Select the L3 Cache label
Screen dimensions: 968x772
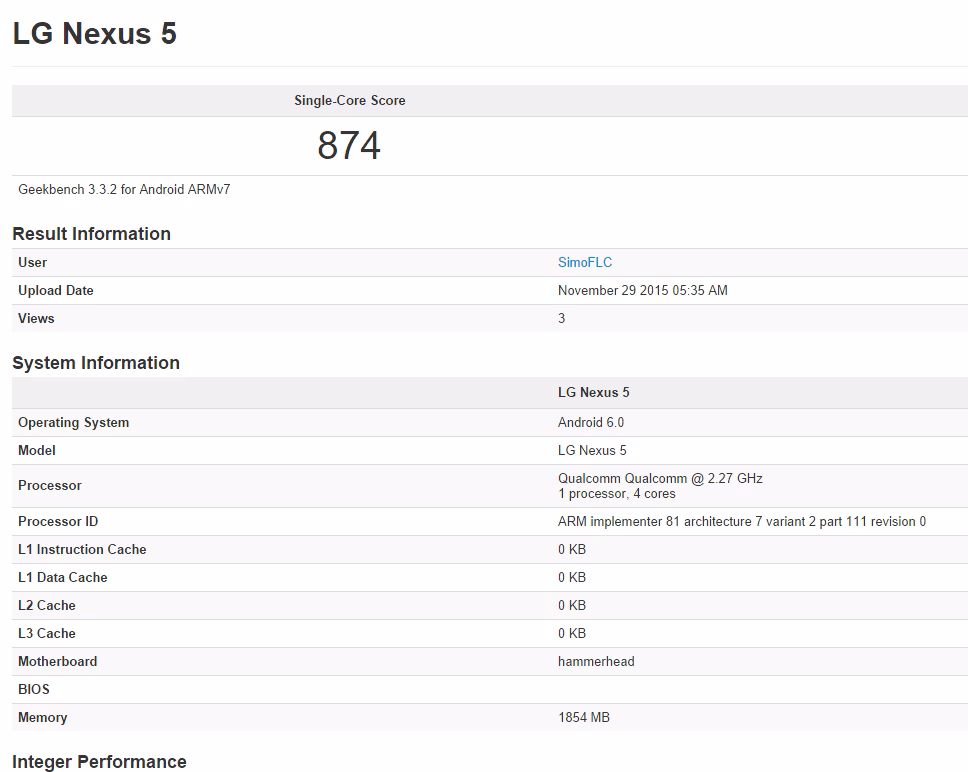[x=46, y=633]
